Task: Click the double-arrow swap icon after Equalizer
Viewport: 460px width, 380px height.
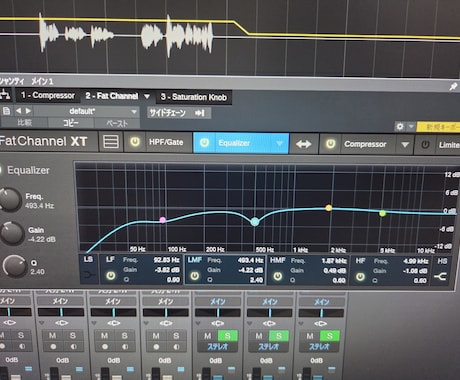Action: (x=303, y=144)
